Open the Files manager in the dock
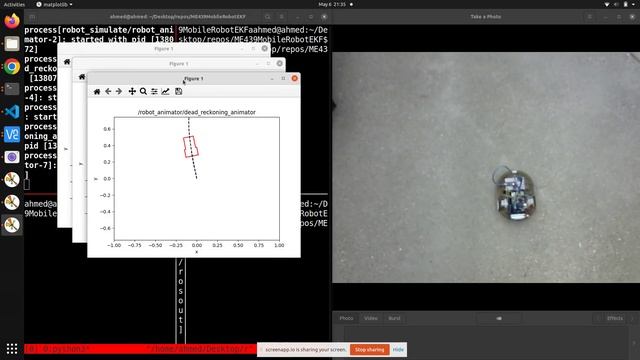The image size is (640, 360). tap(12, 43)
